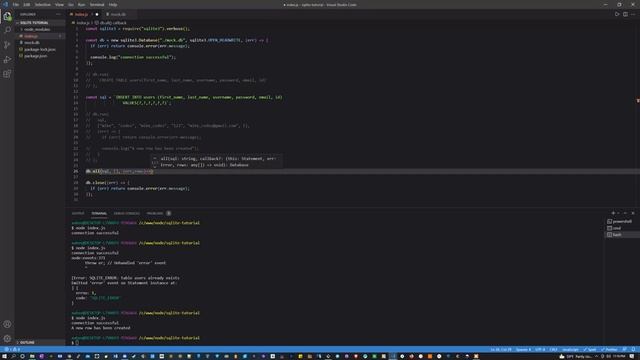Open Cortana circle on the taskbar
This screenshot has width=640, height=360.
click(22, 356)
